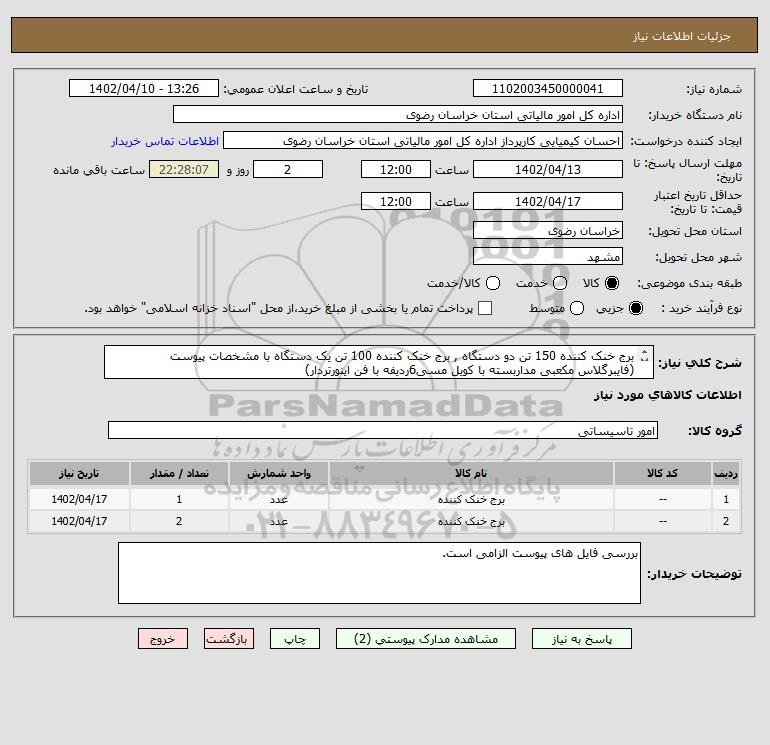Click the response deadline date 1402/04/13
This screenshot has height=745, width=770.
(548, 169)
